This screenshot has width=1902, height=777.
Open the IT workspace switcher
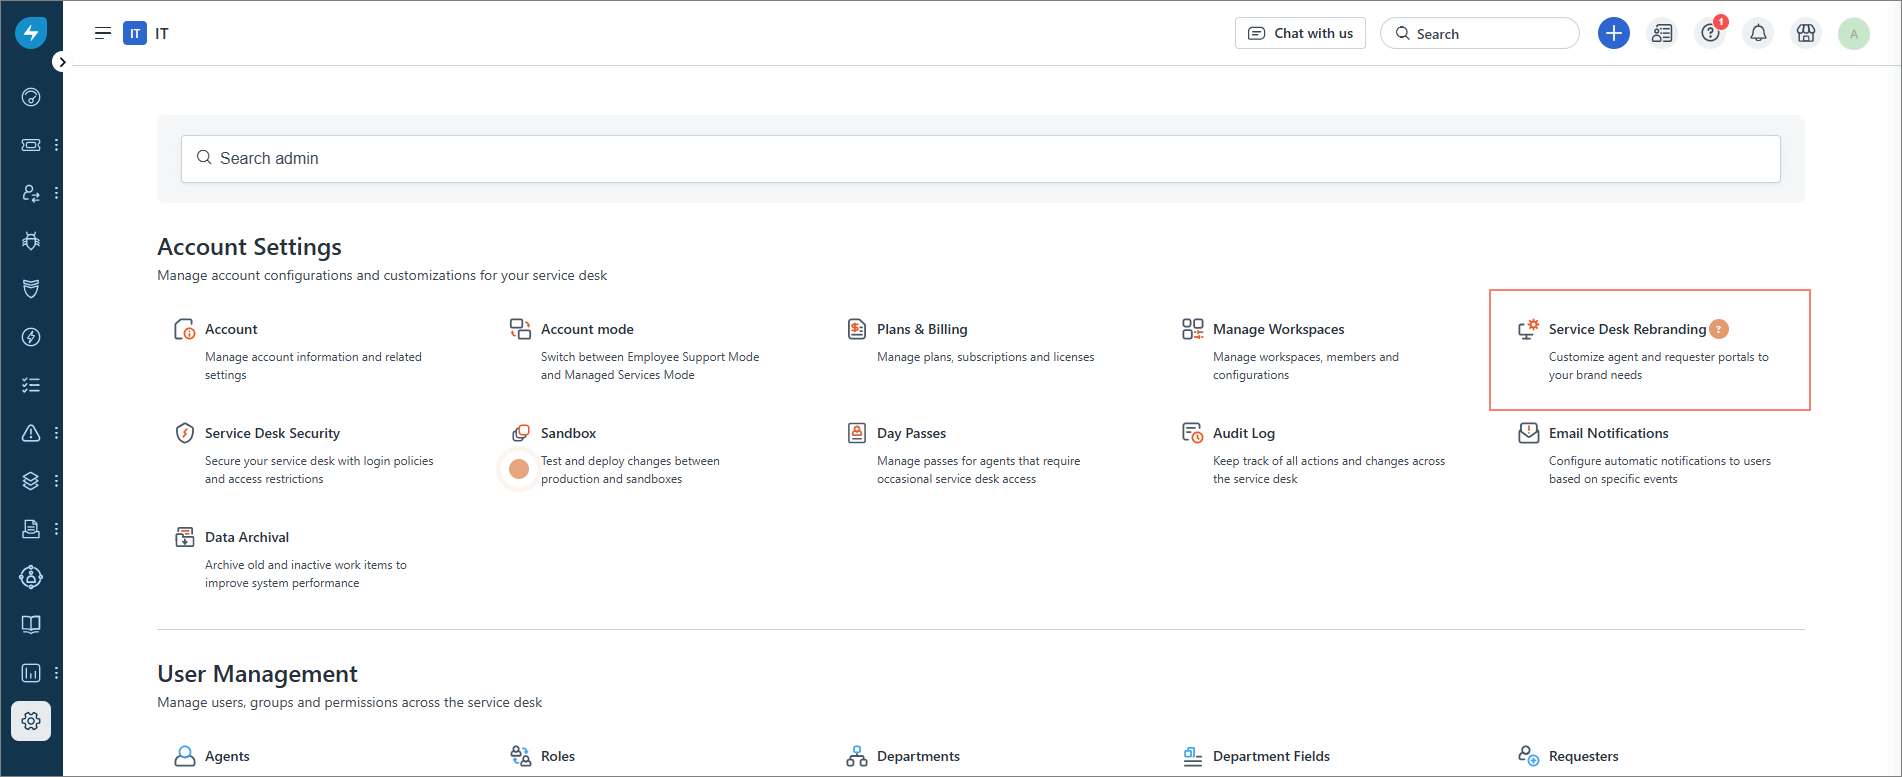coord(146,33)
